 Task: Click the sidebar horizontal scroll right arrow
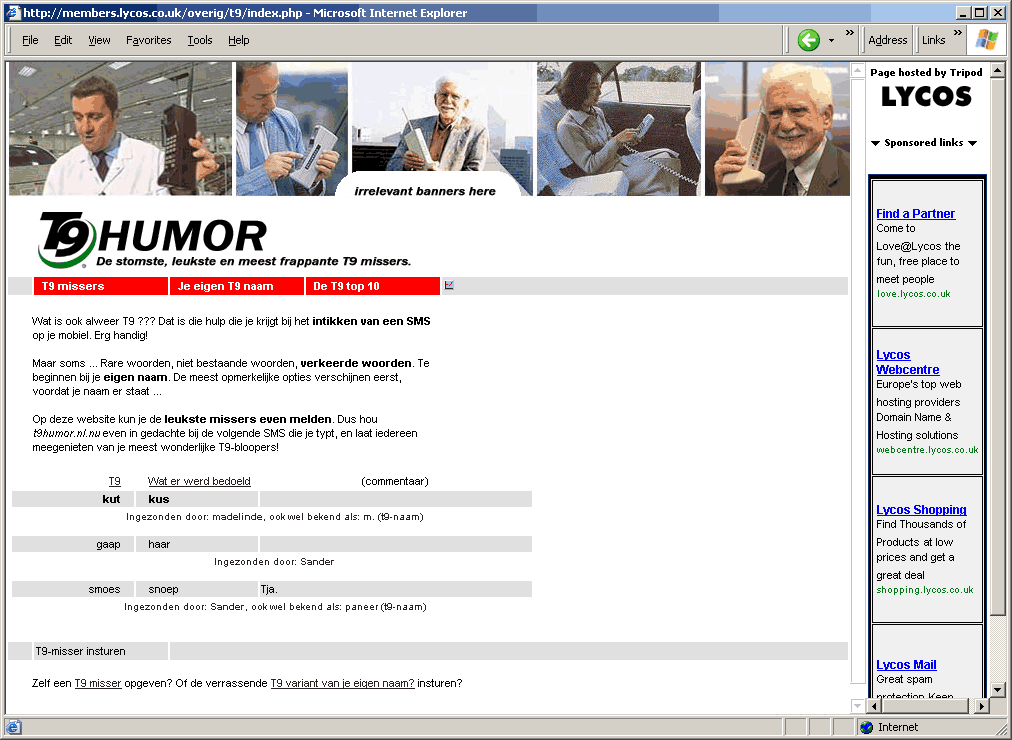[982, 706]
